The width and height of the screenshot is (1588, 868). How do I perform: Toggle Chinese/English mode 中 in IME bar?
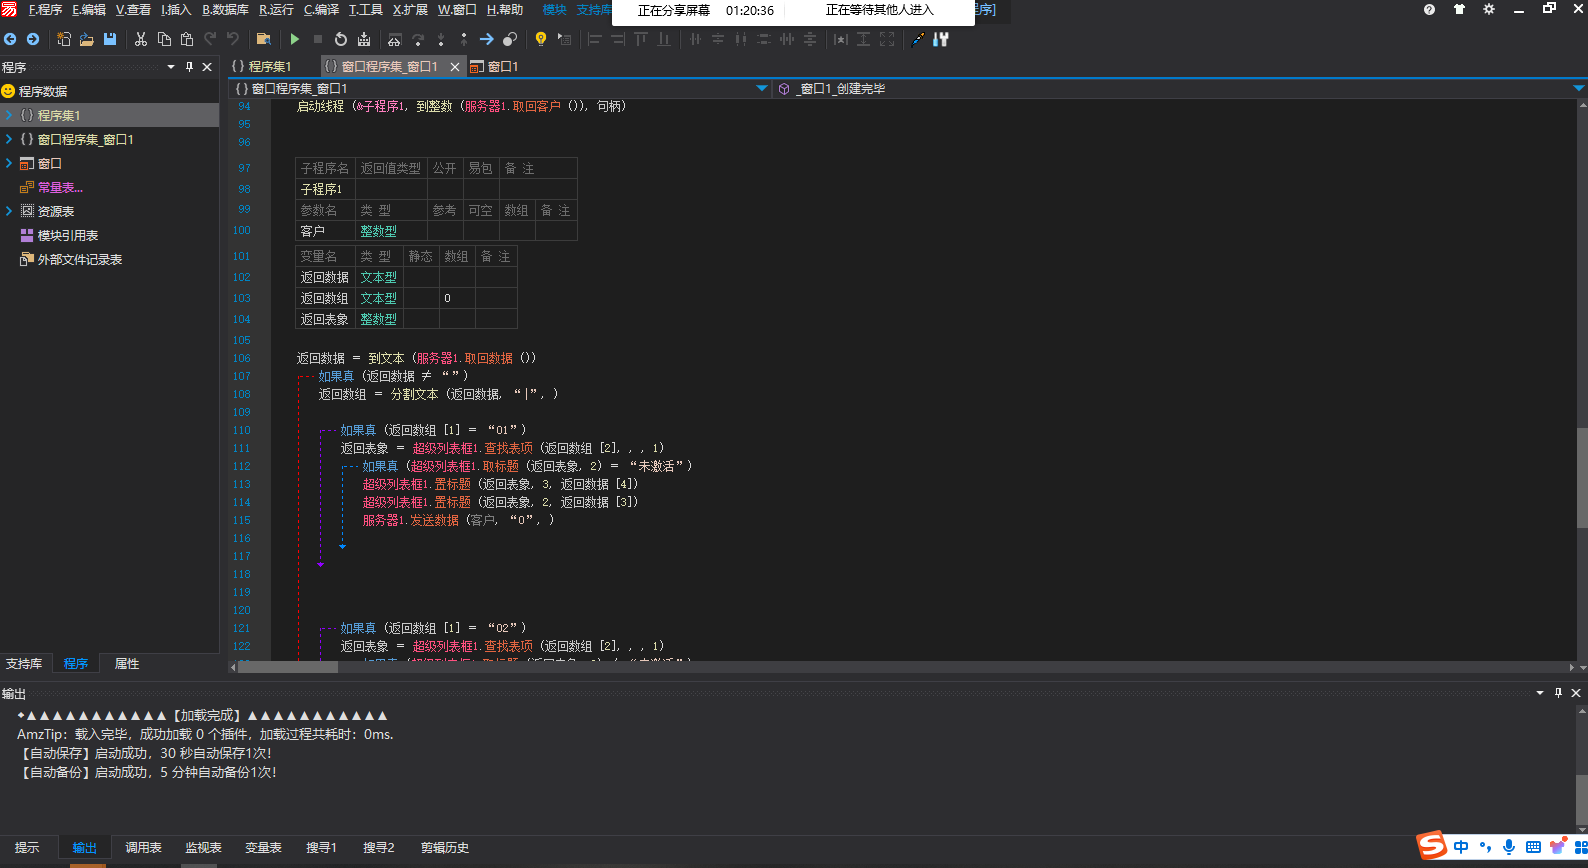(x=1461, y=847)
